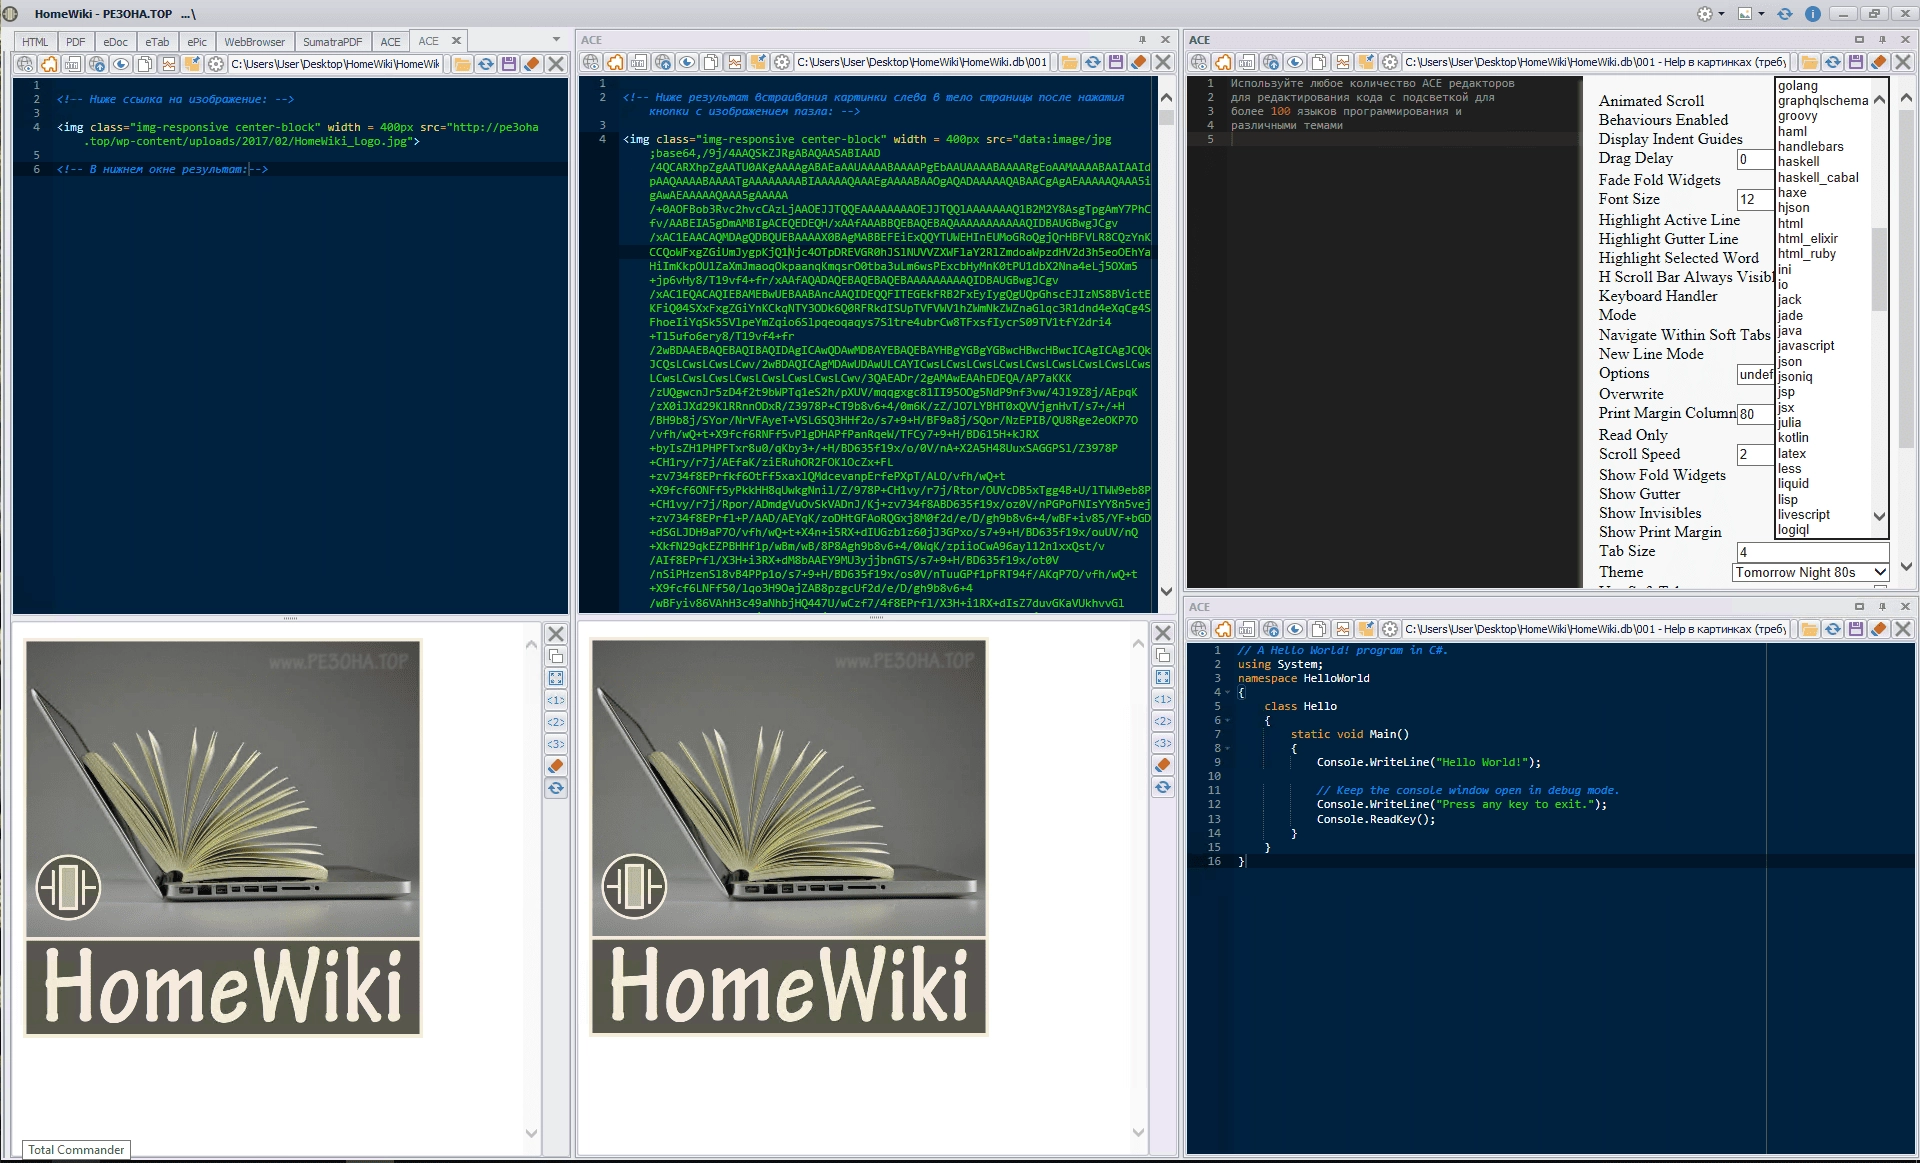Click the <1> zoom button in left image preview sidebar

point(556,700)
